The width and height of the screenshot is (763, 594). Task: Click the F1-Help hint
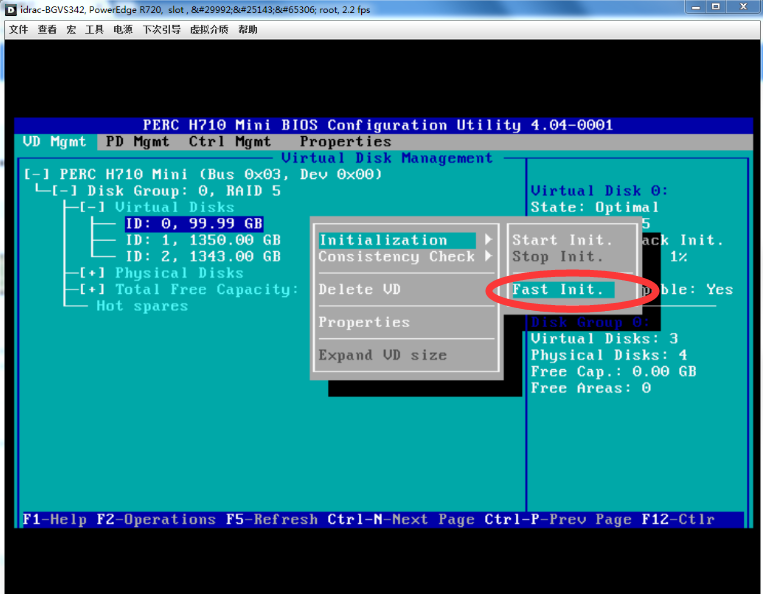point(54,520)
